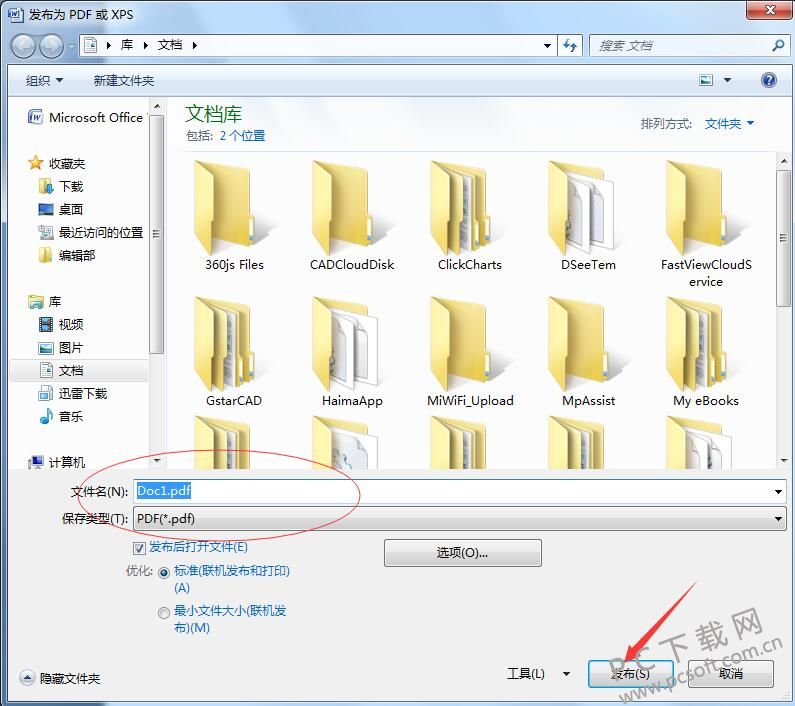Open the 视频 library
This screenshot has width=795, height=706.
61,325
